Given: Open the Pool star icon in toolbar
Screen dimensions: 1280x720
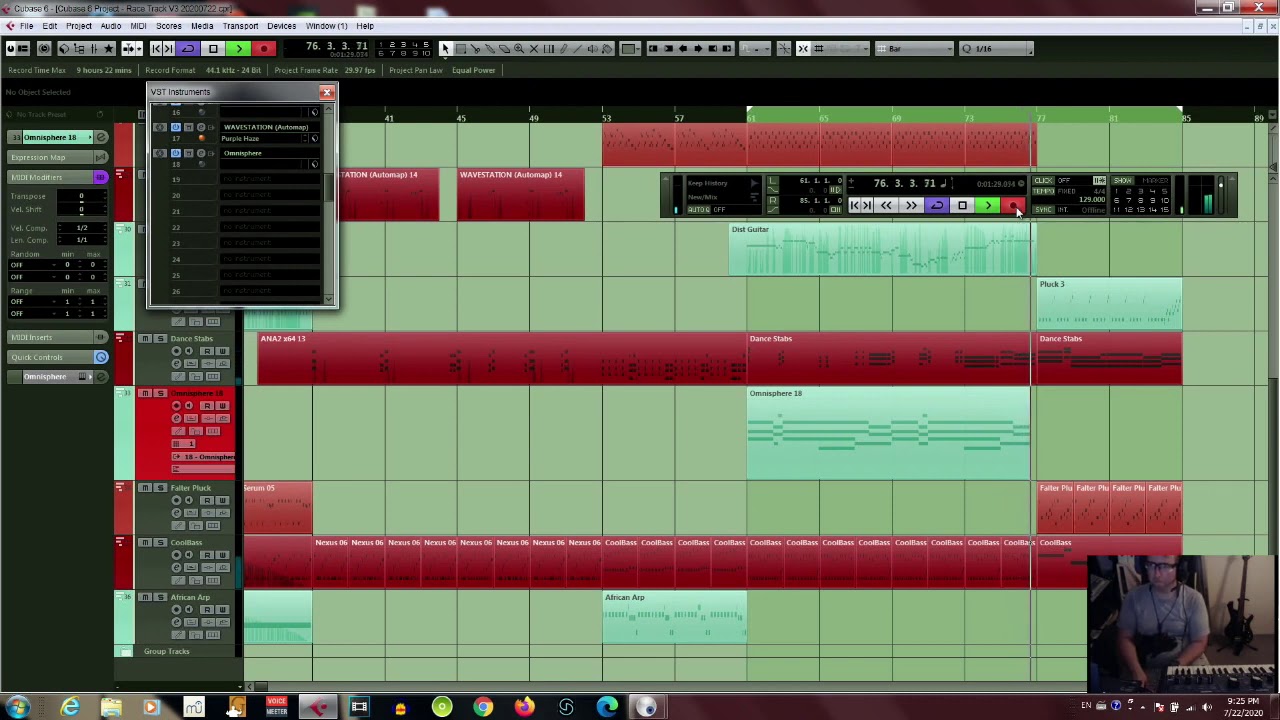Looking at the screenshot, I should tap(109, 48).
